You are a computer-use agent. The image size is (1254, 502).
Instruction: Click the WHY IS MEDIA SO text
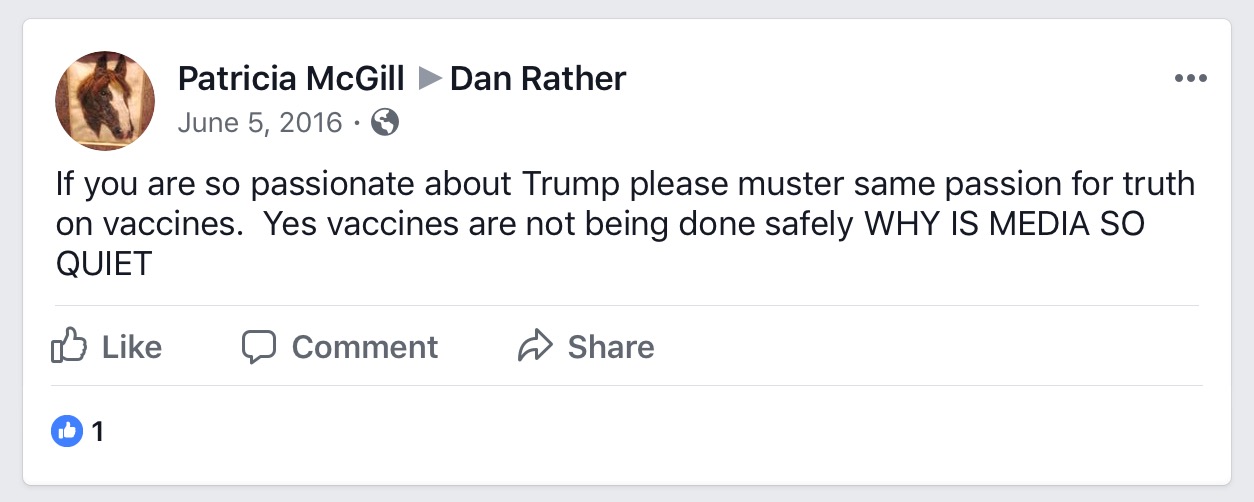[x=1002, y=225]
